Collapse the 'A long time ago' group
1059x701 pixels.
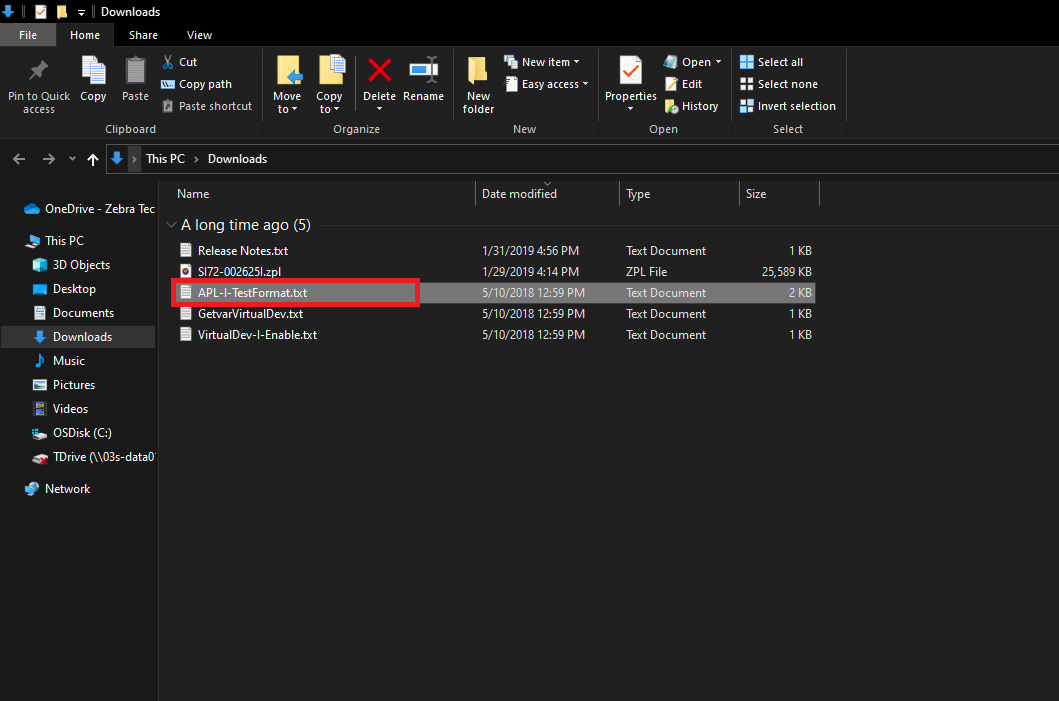172,225
